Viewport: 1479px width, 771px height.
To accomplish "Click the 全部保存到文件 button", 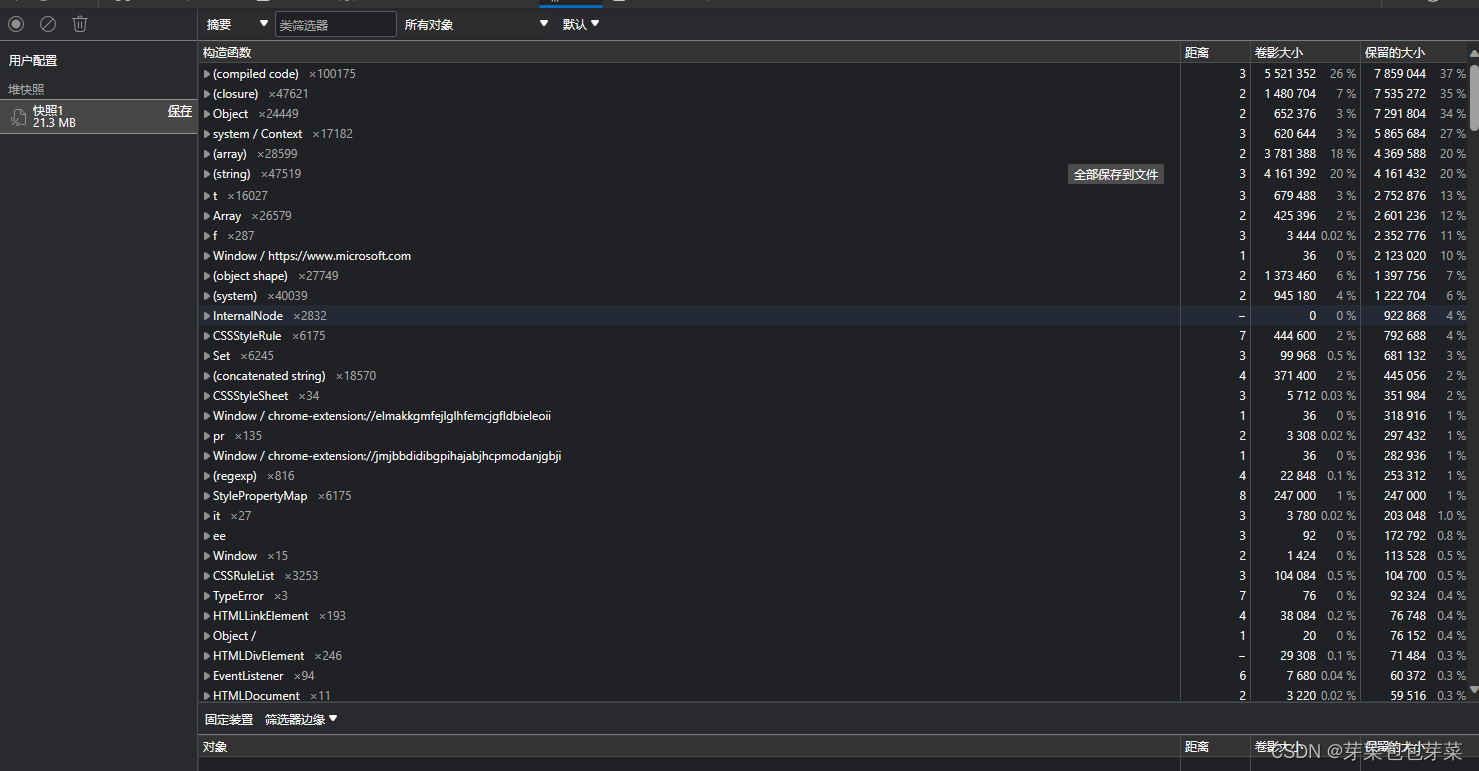I will point(1116,174).
